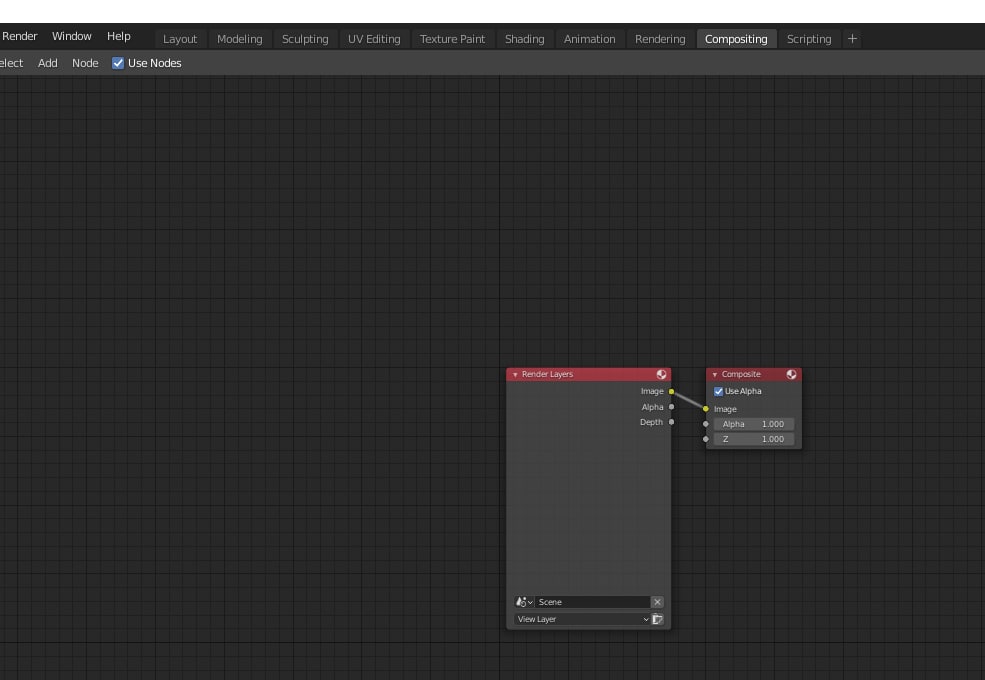
Task: Adjust the Alpha value field
Action: pos(753,424)
